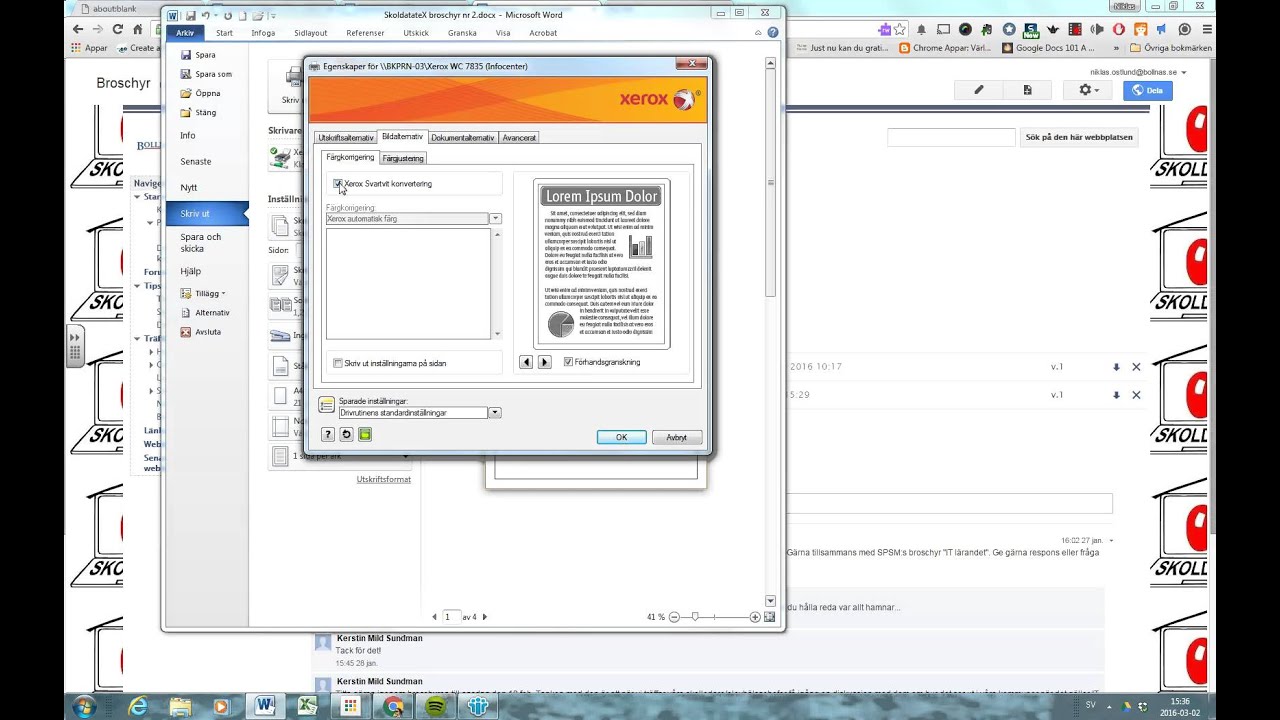Viewport: 1280px width, 720px height.
Task: Click zoom in plus button in Word preview
Action: pyautogui.click(x=755, y=617)
